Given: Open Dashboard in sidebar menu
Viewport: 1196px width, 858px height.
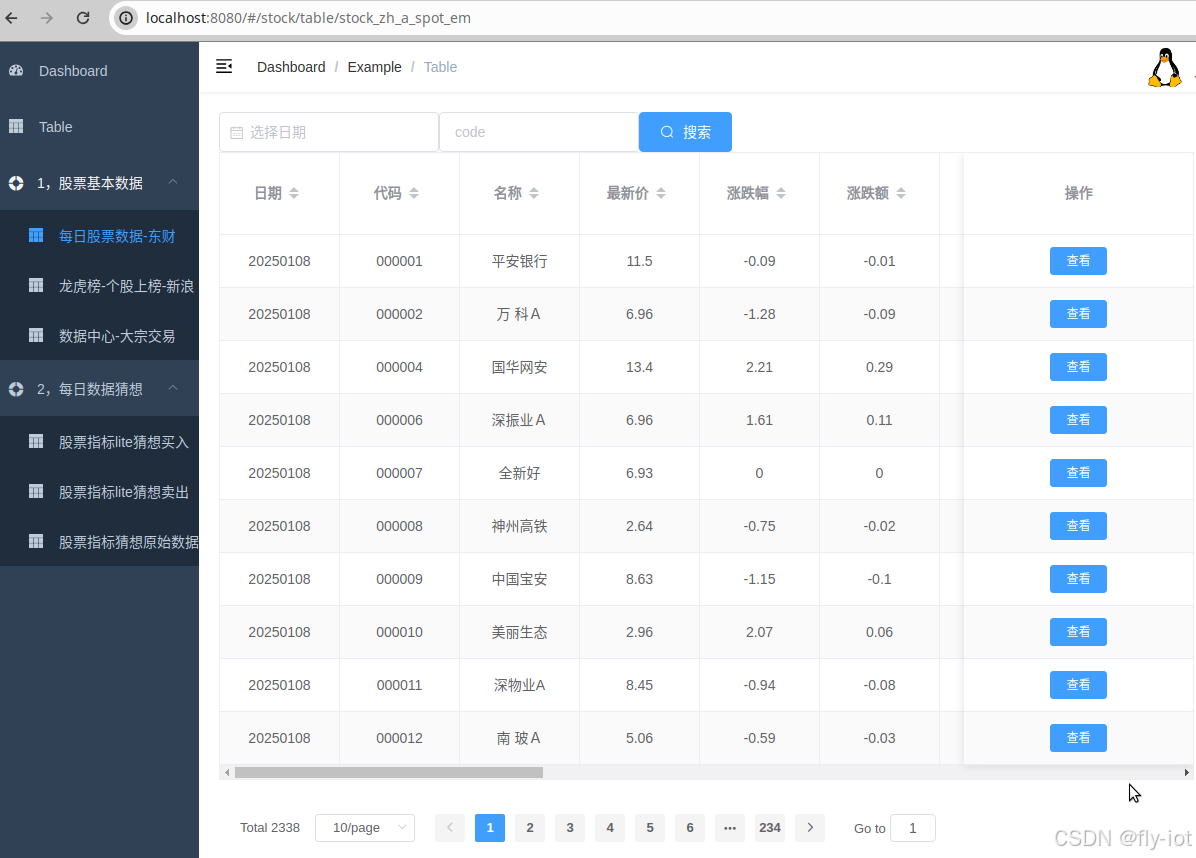Looking at the screenshot, I should pos(99,70).
